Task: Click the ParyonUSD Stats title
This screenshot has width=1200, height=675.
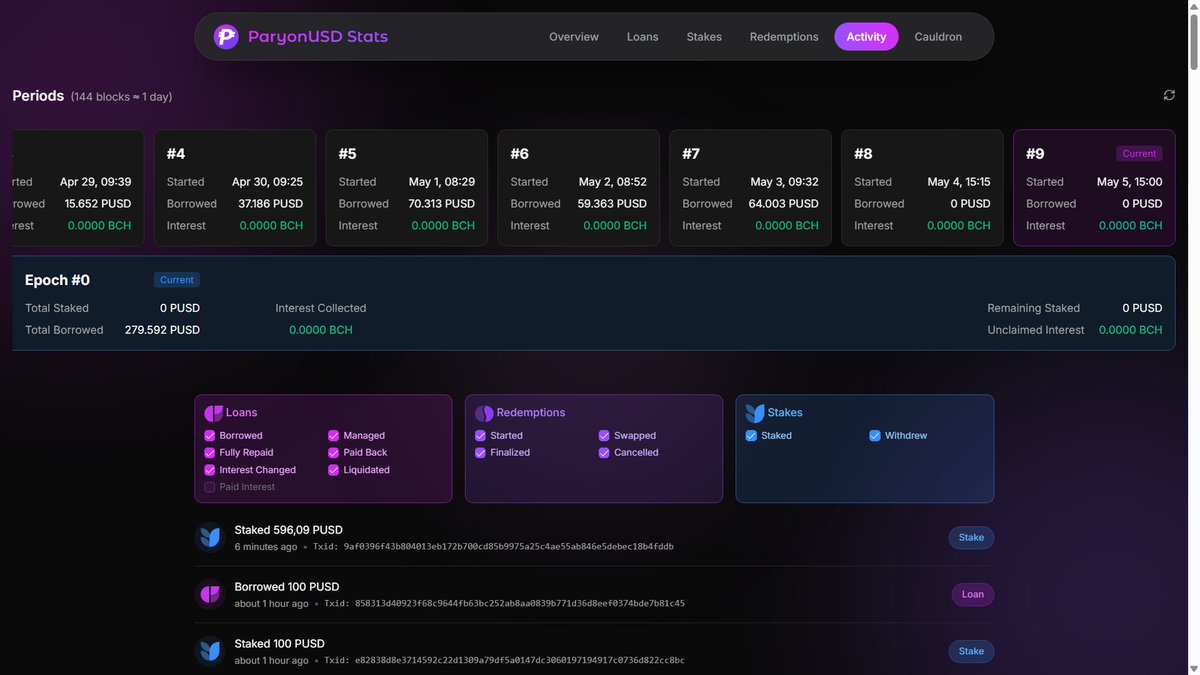Action: [x=318, y=37]
